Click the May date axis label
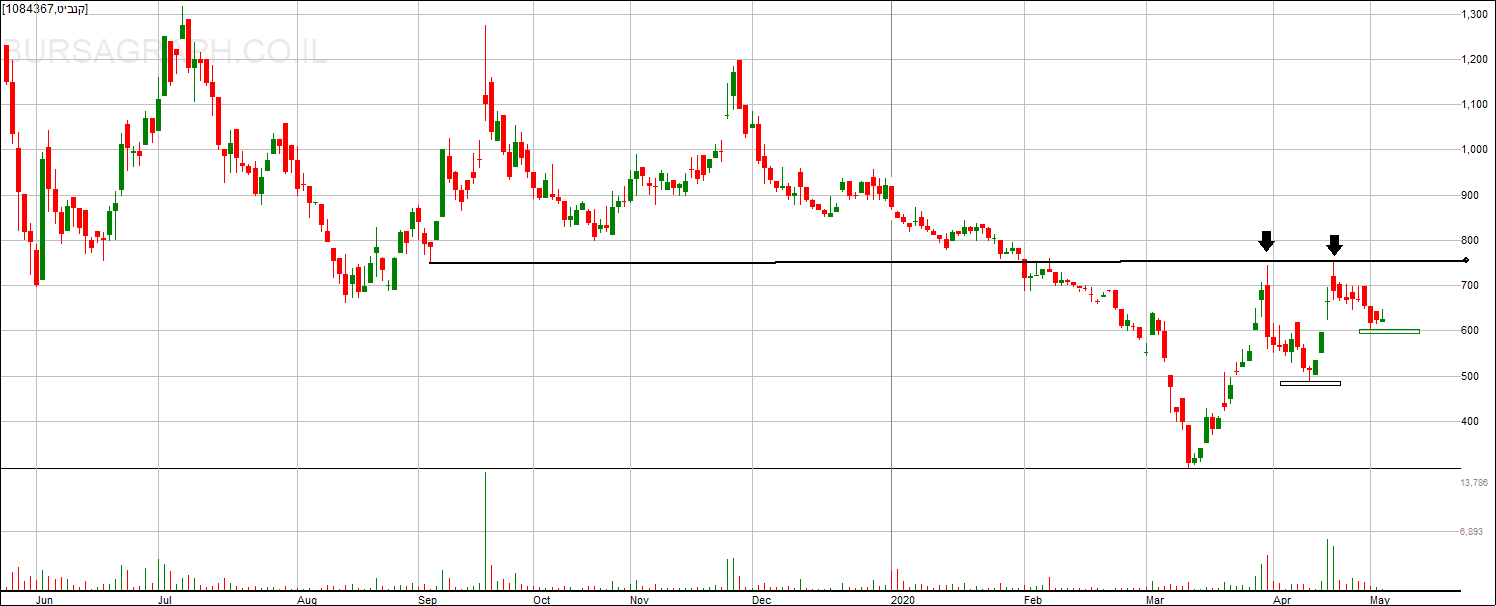 1380,600
